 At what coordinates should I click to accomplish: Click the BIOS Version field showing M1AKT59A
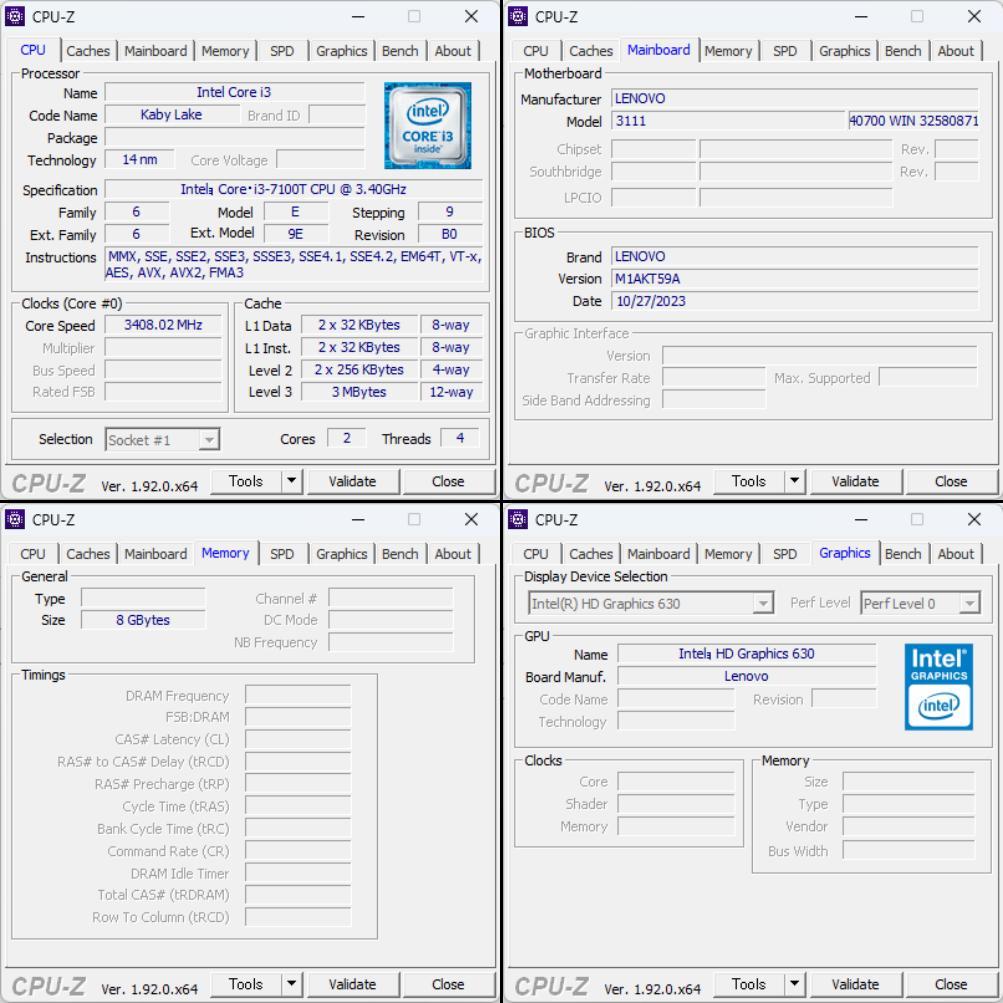[x=794, y=279]
